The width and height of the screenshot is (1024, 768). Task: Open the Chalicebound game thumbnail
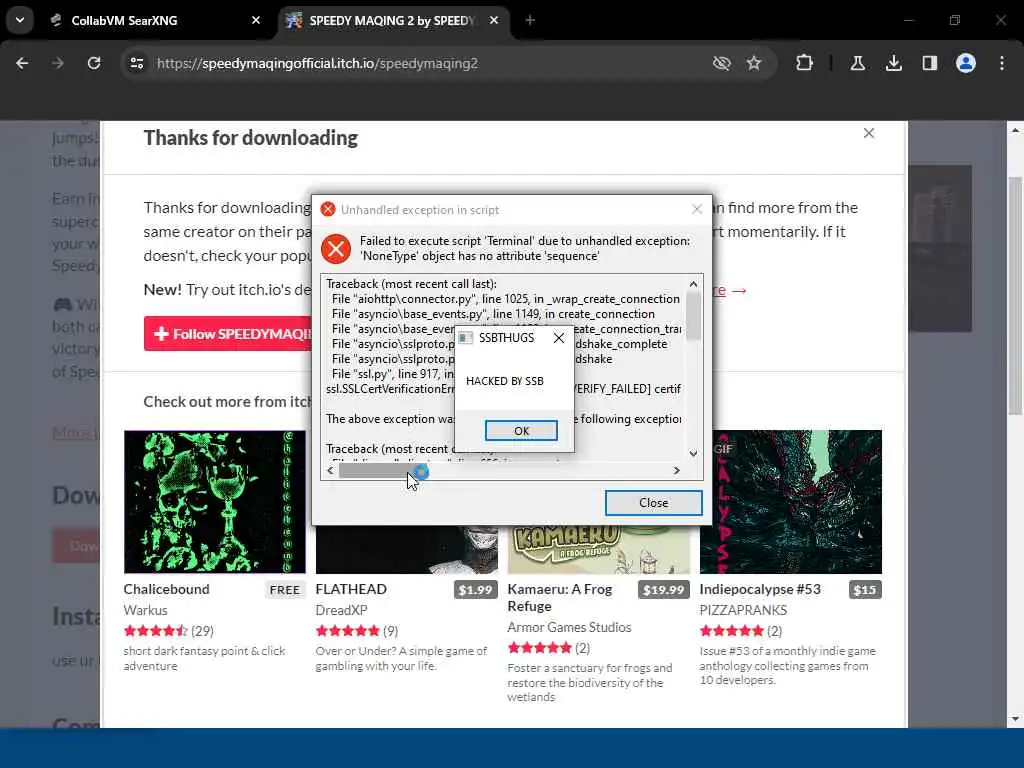(x=215, y=502)
